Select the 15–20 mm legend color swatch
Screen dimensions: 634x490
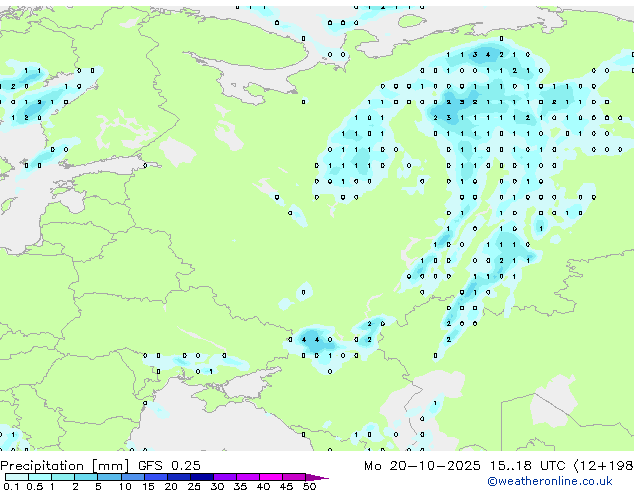point(156,477)
